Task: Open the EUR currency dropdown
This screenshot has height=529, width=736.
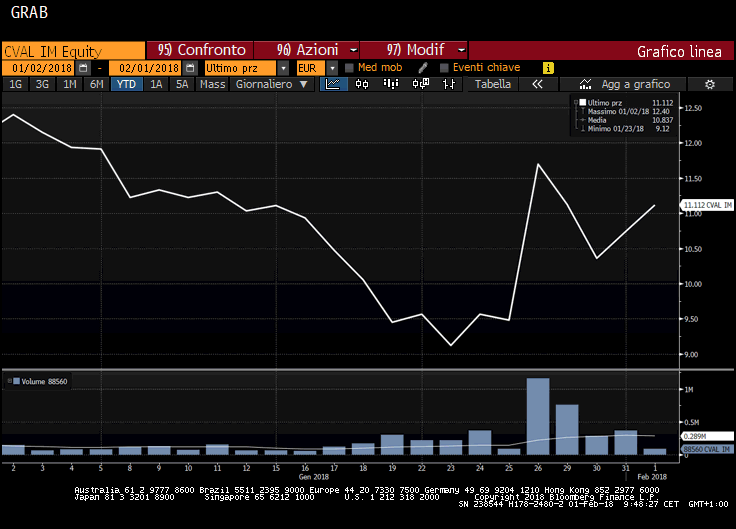Action: 317,67
